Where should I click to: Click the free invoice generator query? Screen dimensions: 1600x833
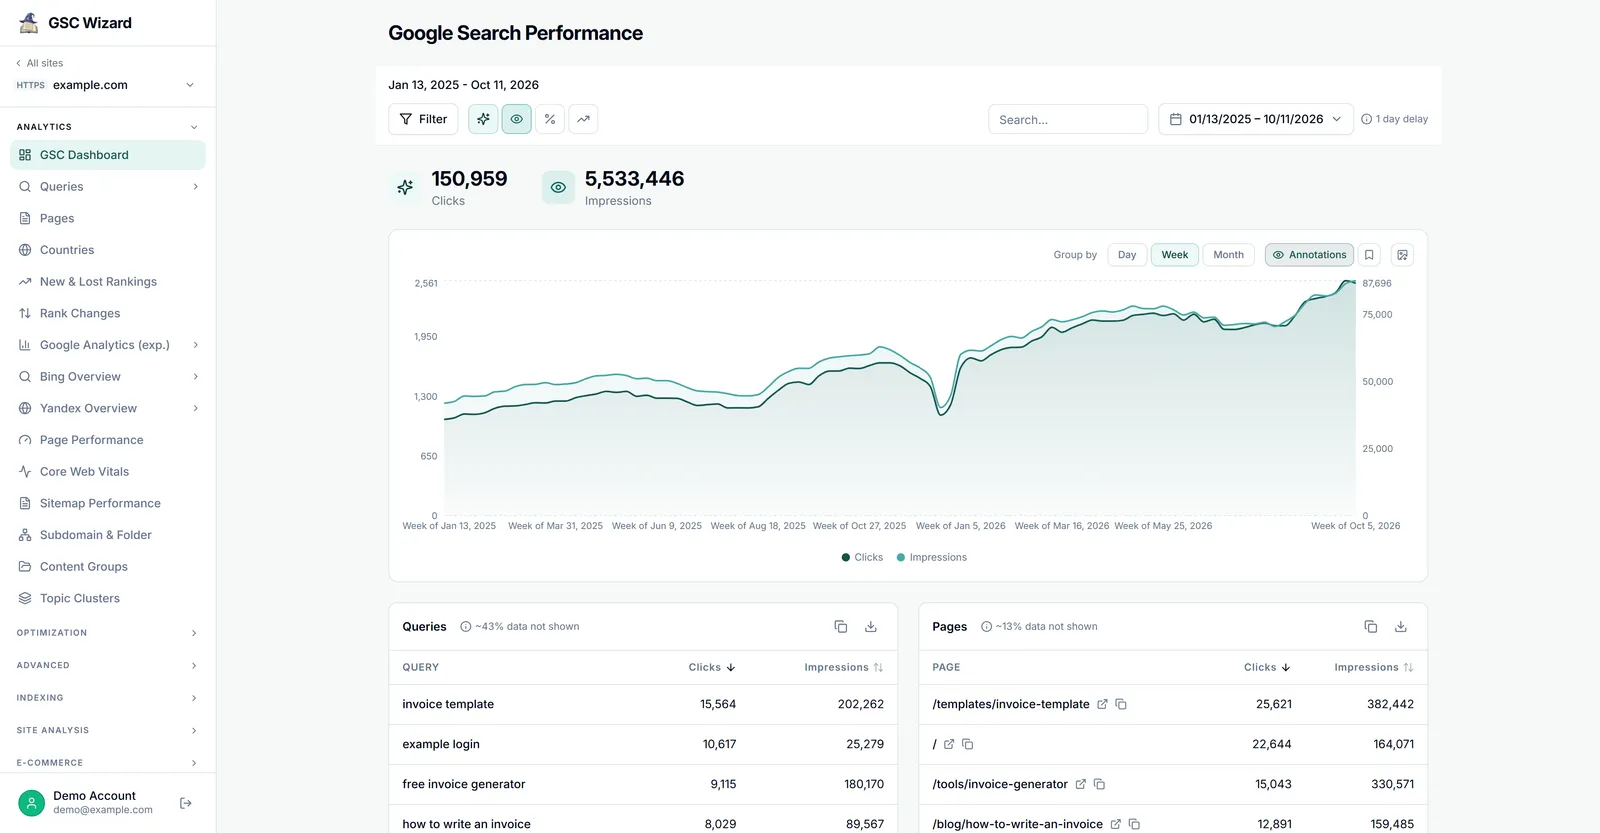[464, 784]
